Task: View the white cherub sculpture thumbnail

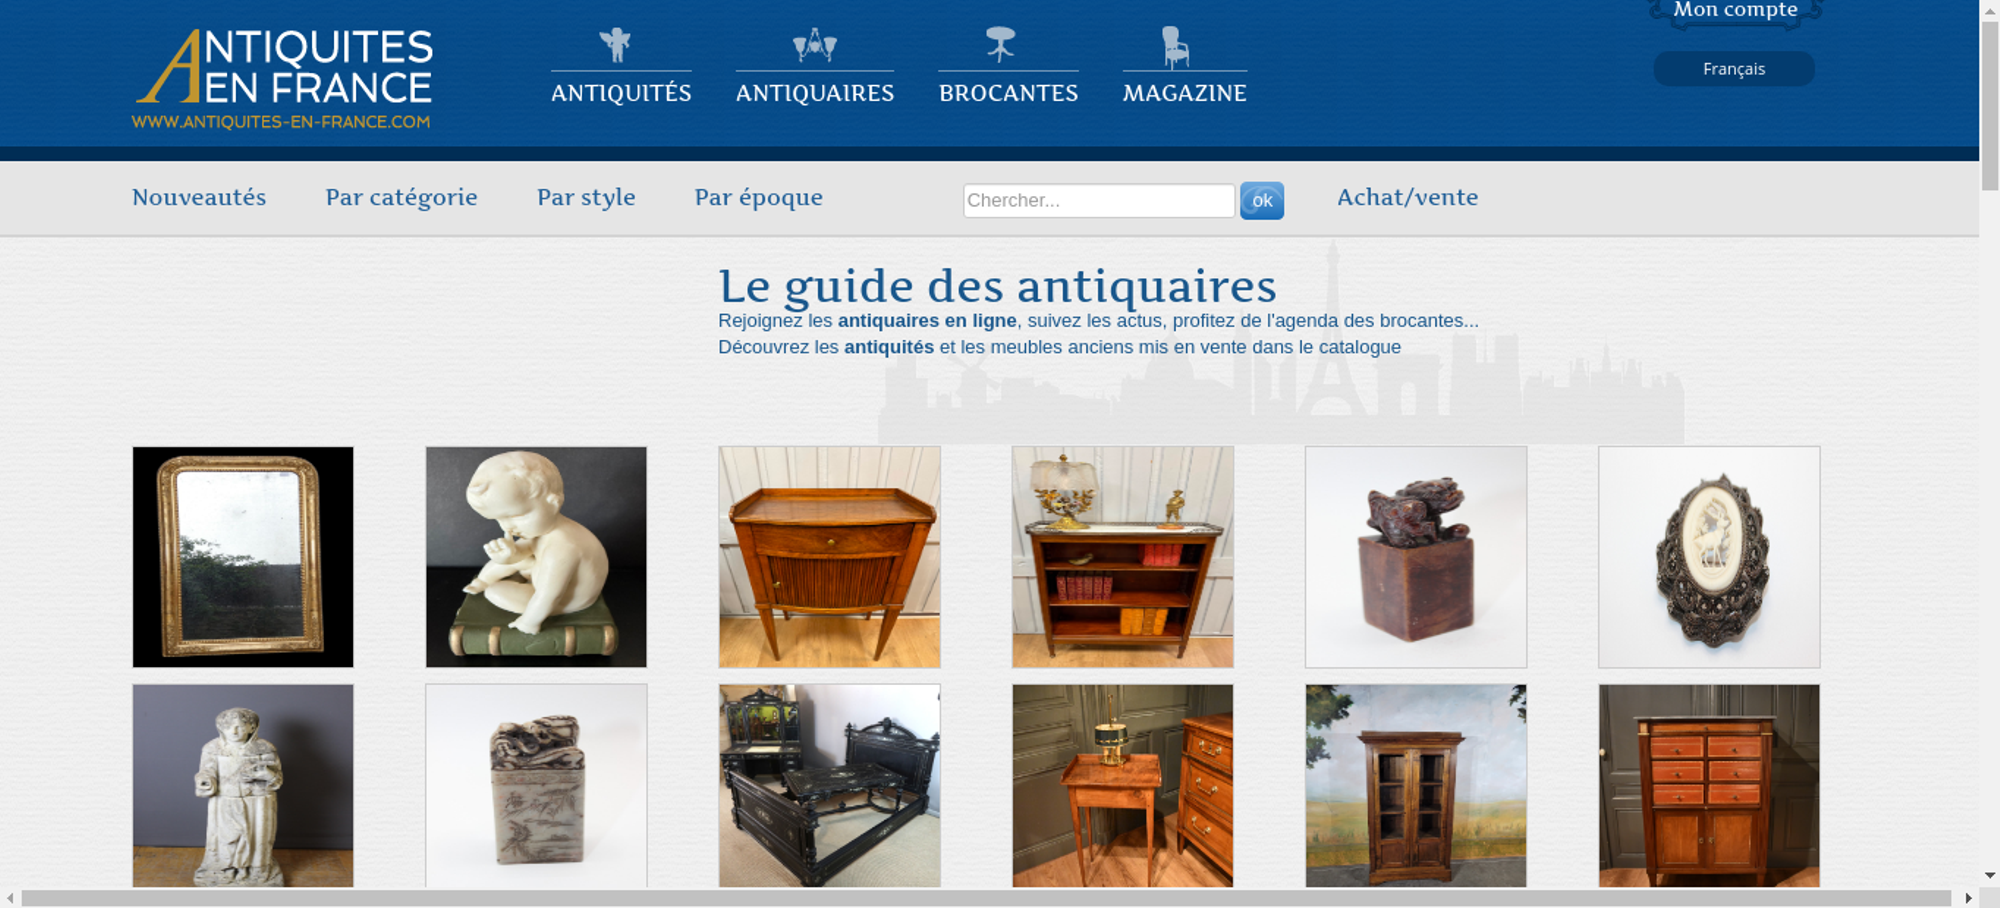Action: tap(536, 557)
